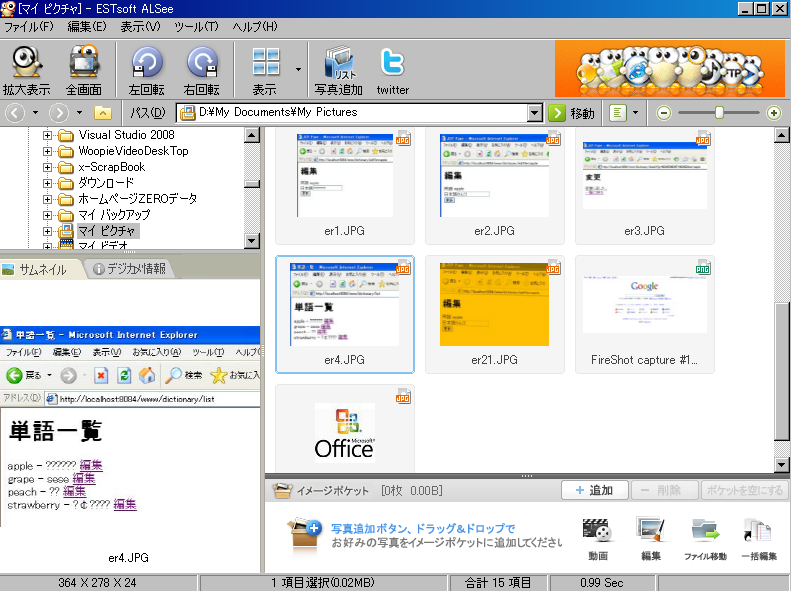Expand the ダウンロード folder
The width and height of the screenshot is (791, 591).
click(47, 184)
